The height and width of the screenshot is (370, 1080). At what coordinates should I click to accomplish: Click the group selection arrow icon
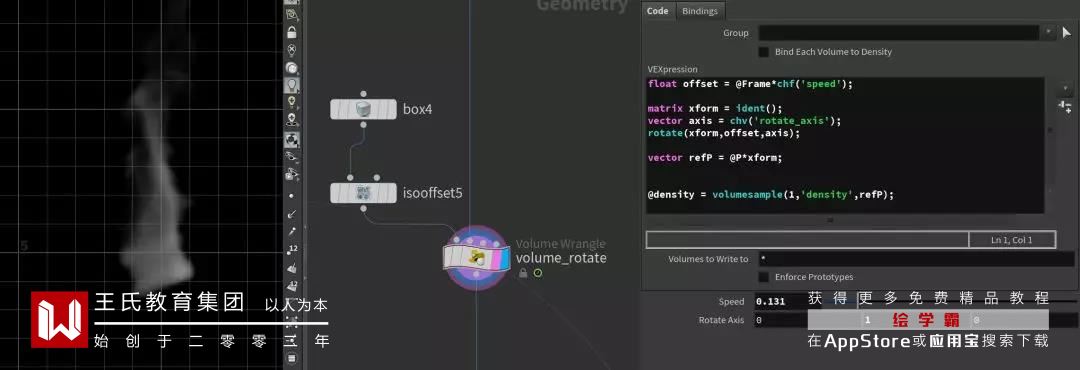1067,32
